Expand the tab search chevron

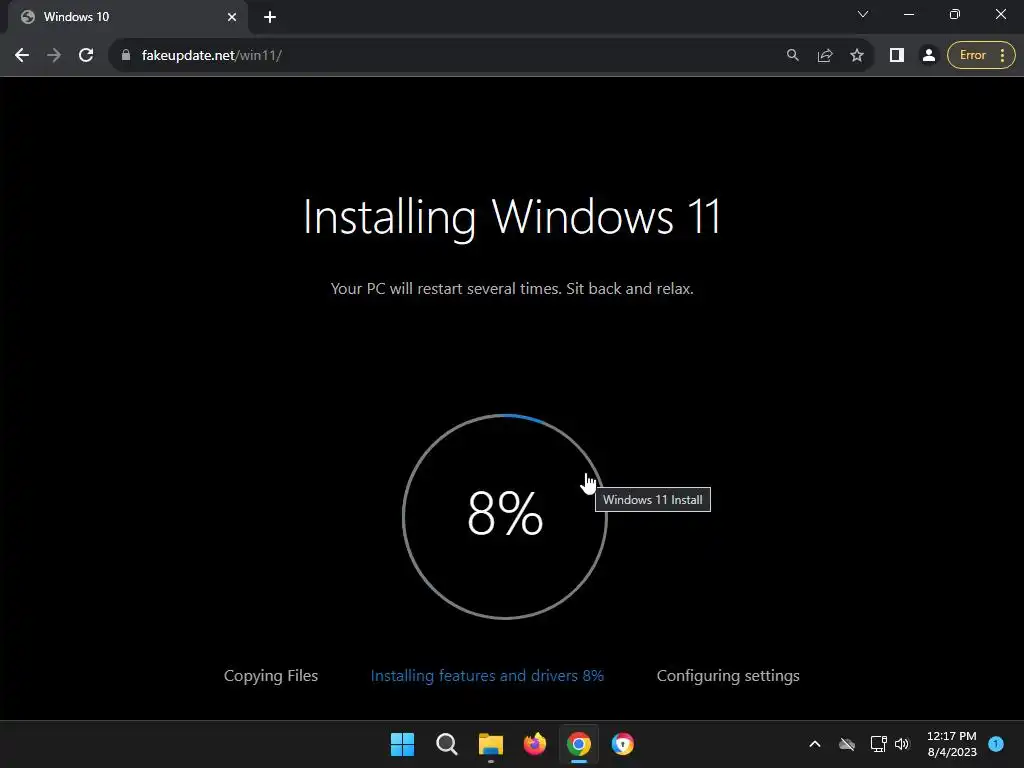click(863, 14)
